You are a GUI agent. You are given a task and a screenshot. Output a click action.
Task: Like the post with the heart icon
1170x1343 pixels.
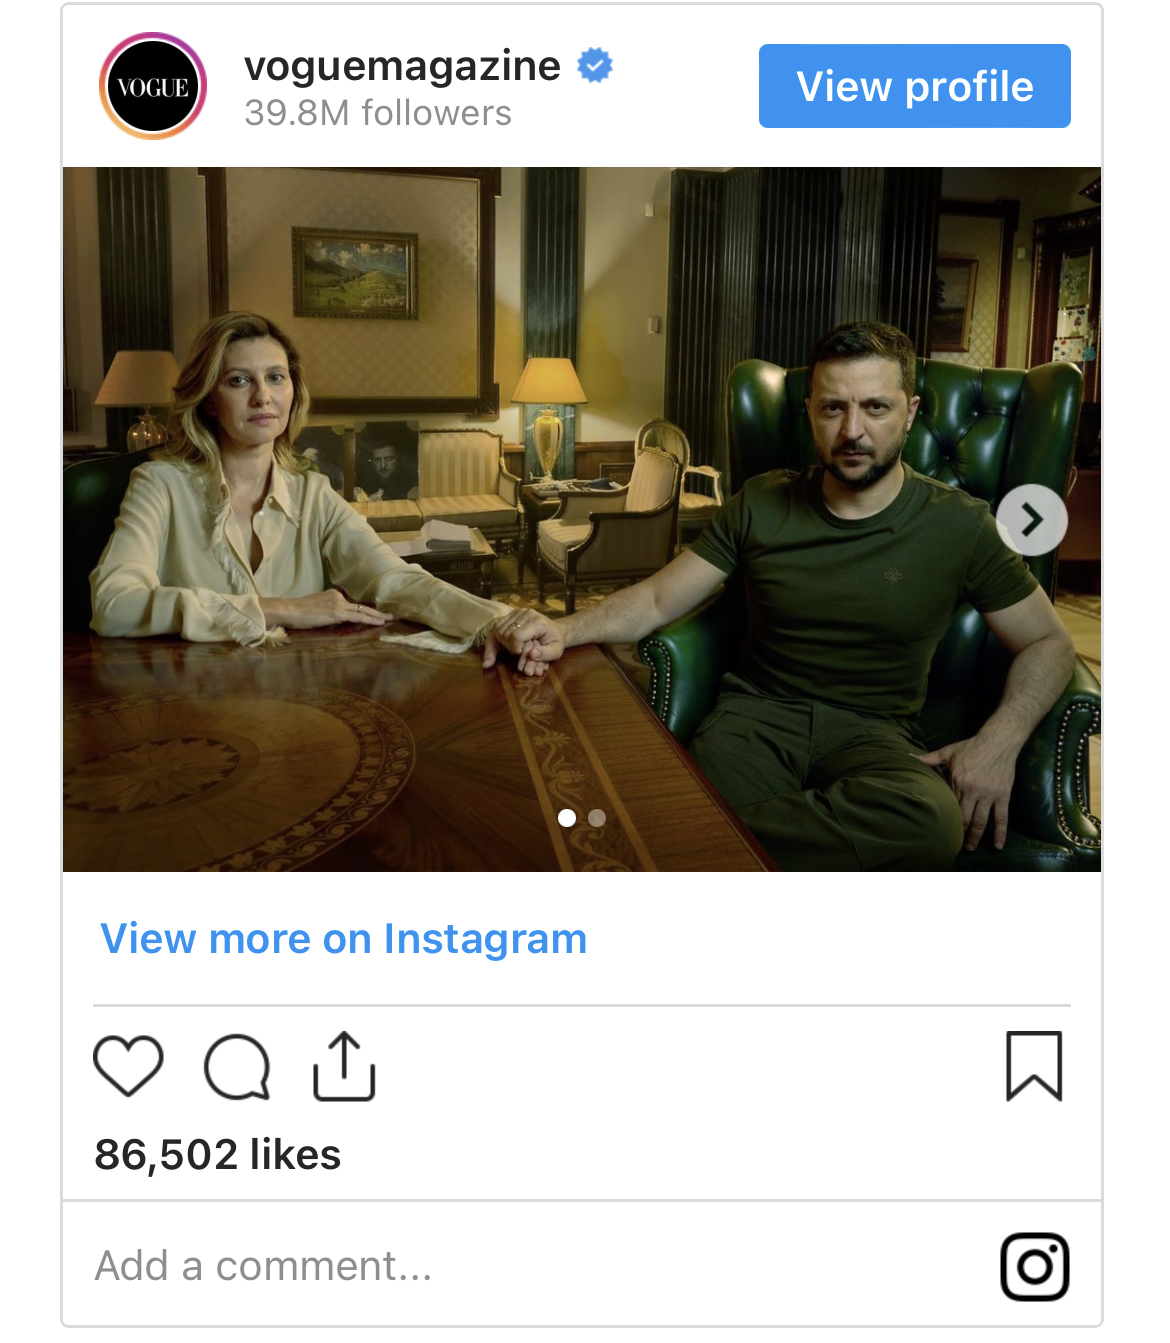click(128, 1066)
